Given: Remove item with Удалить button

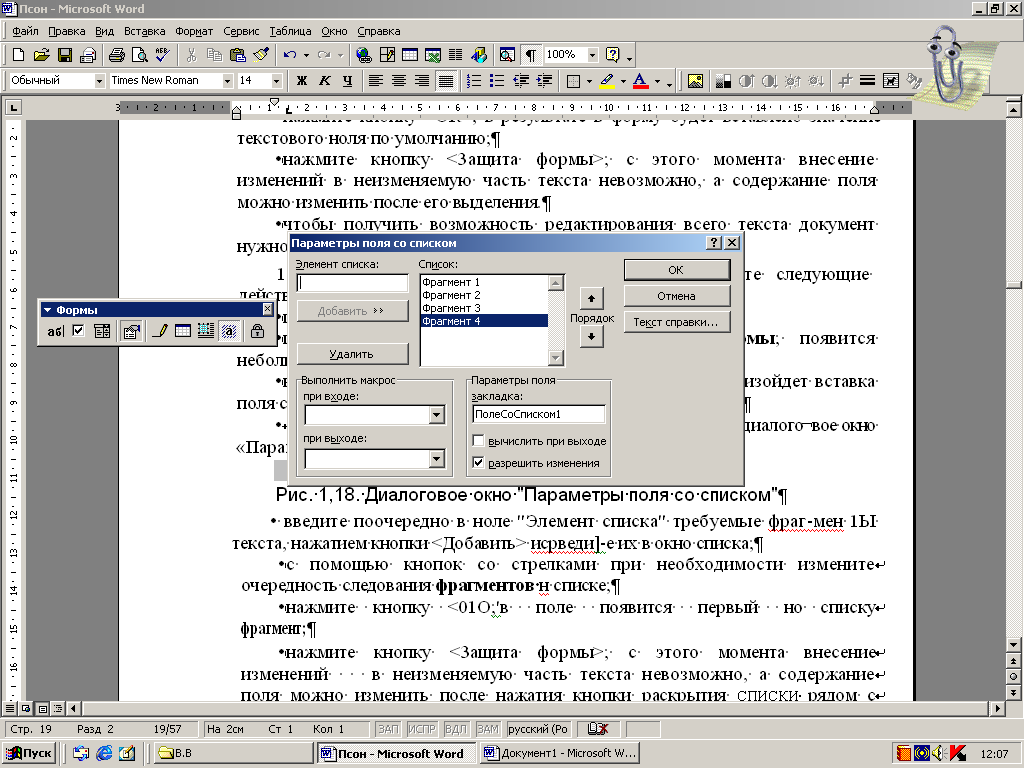Looking at the screenshot, I should 352,354.
